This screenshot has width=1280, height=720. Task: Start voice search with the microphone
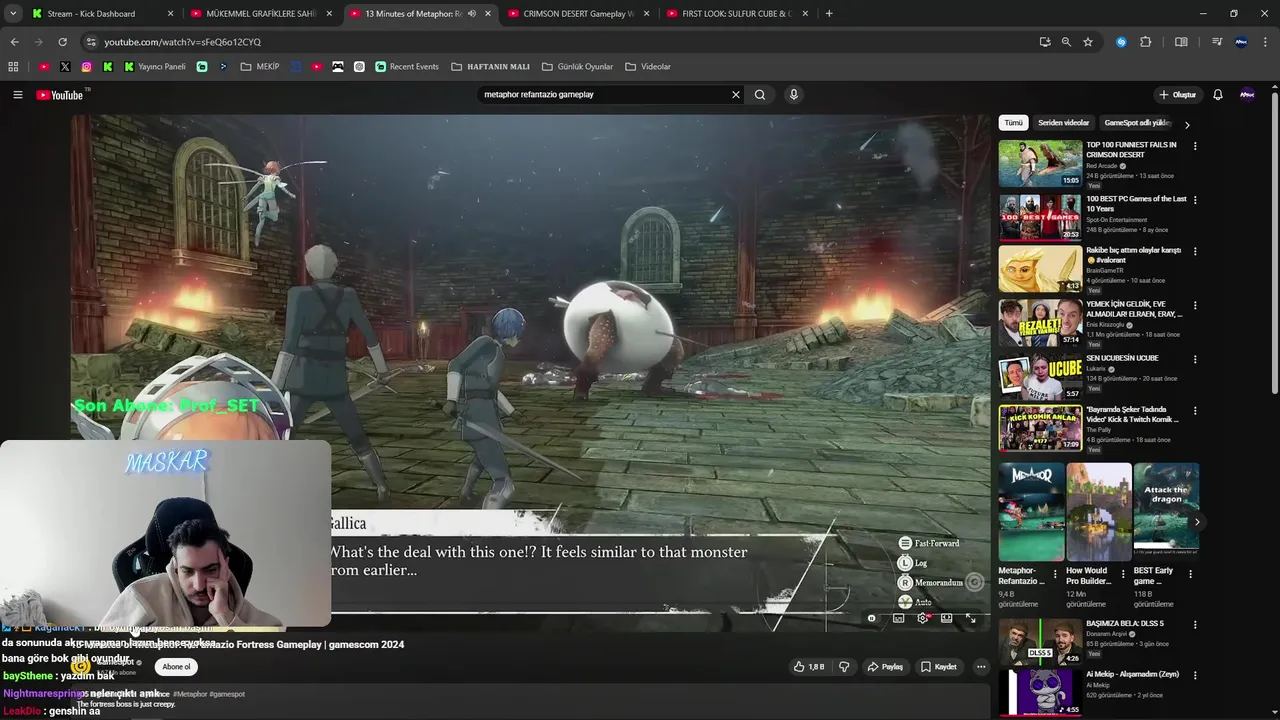794,95
